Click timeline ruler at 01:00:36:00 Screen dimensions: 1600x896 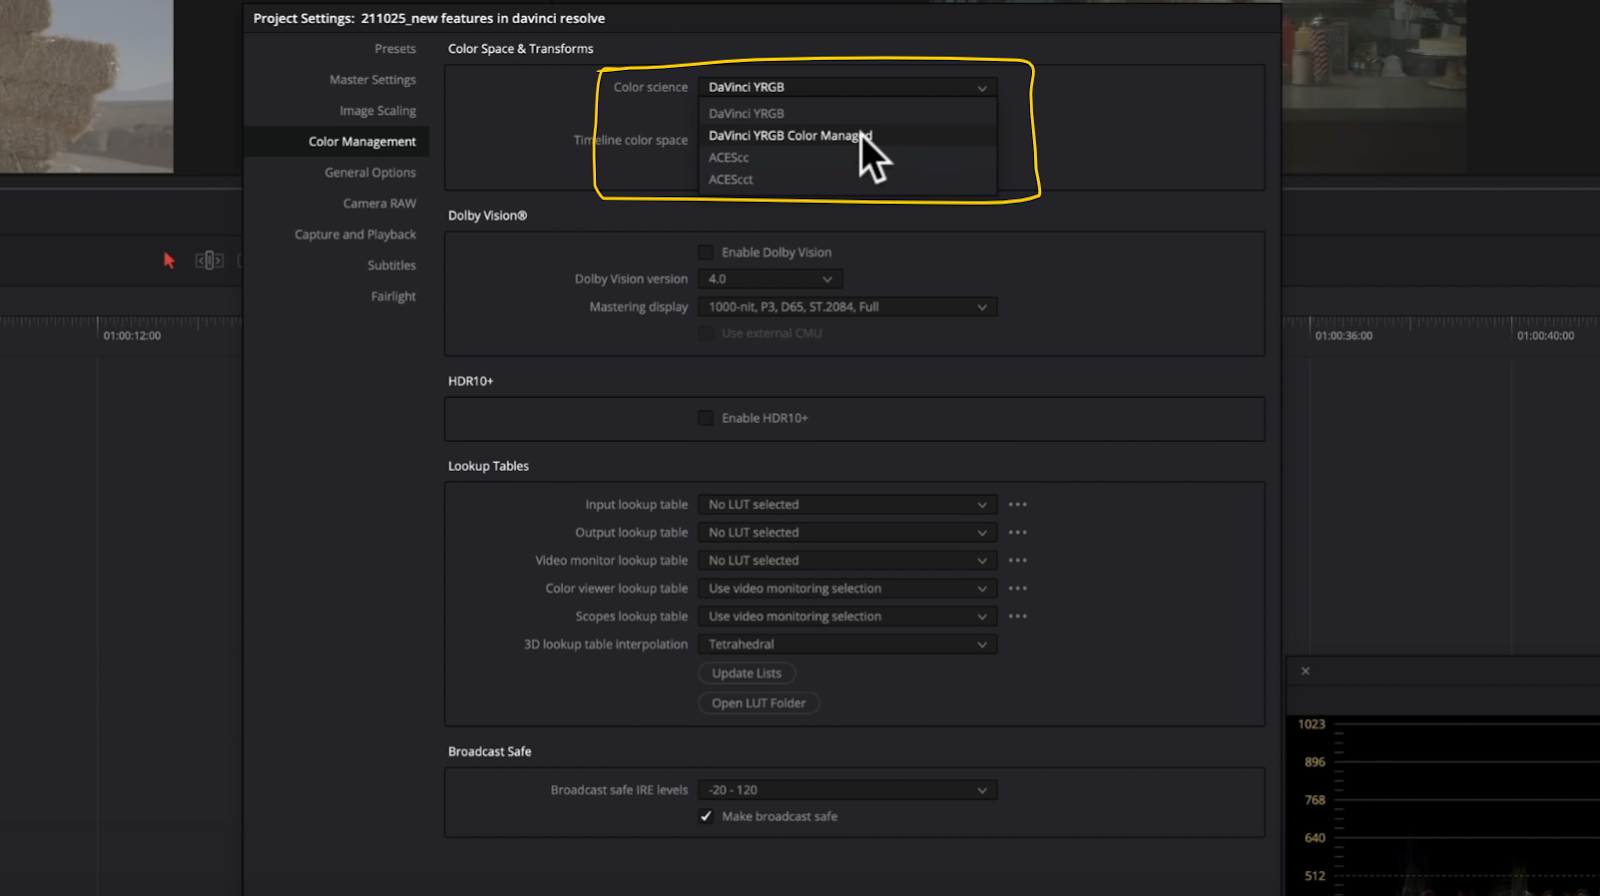click(1344, 336)
